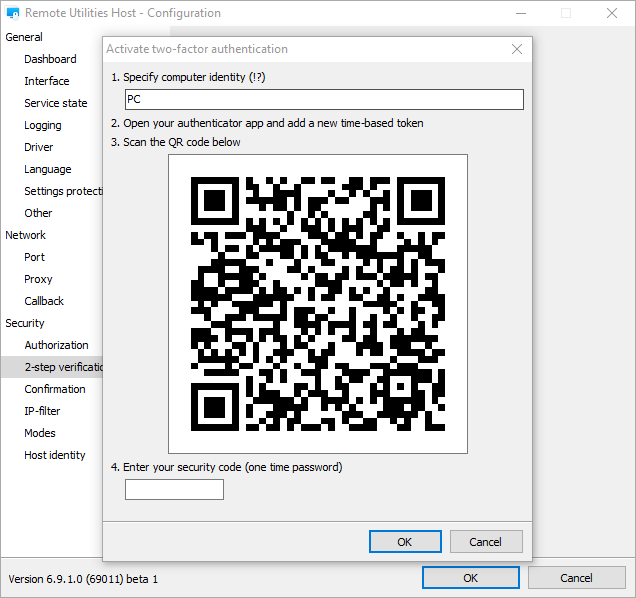Screen dimensions: 636x598
Task: Close the Remote Utilities Configuration window
Action: coord(612,13)
